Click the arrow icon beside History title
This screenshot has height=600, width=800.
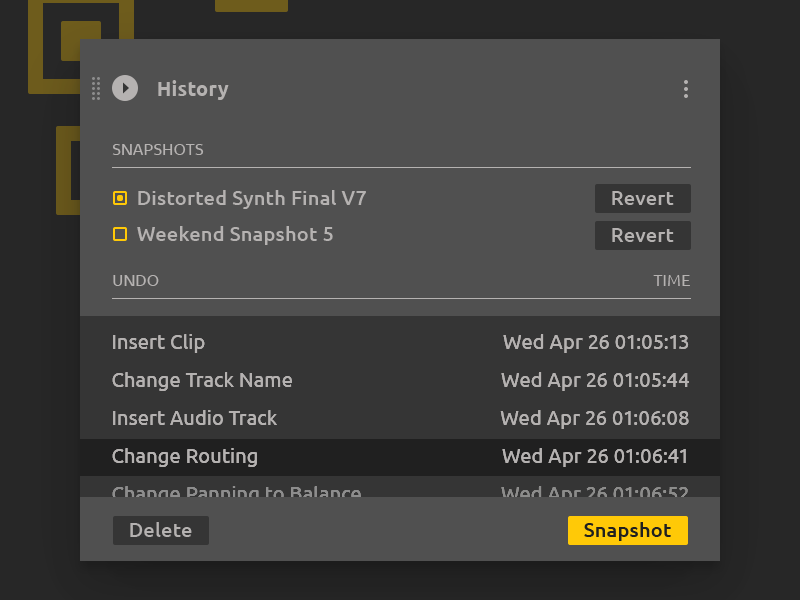(125, 89)
